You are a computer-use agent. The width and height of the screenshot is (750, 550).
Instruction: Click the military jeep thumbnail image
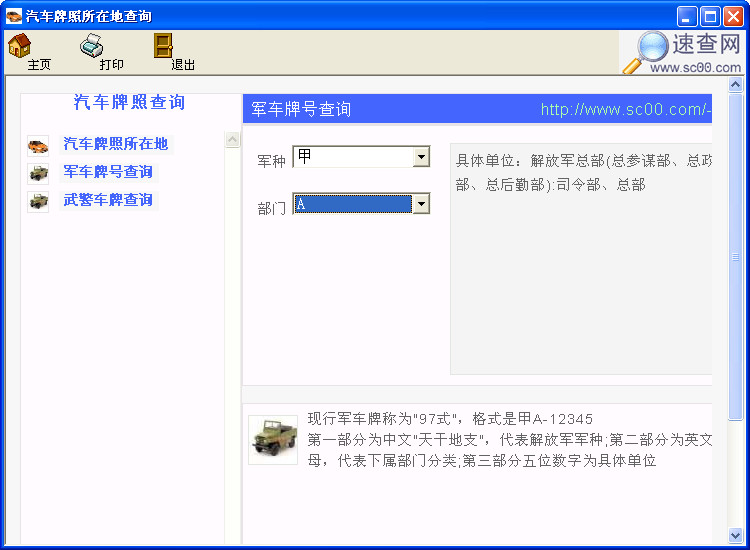pyautogui.click(x=273, y=440)
